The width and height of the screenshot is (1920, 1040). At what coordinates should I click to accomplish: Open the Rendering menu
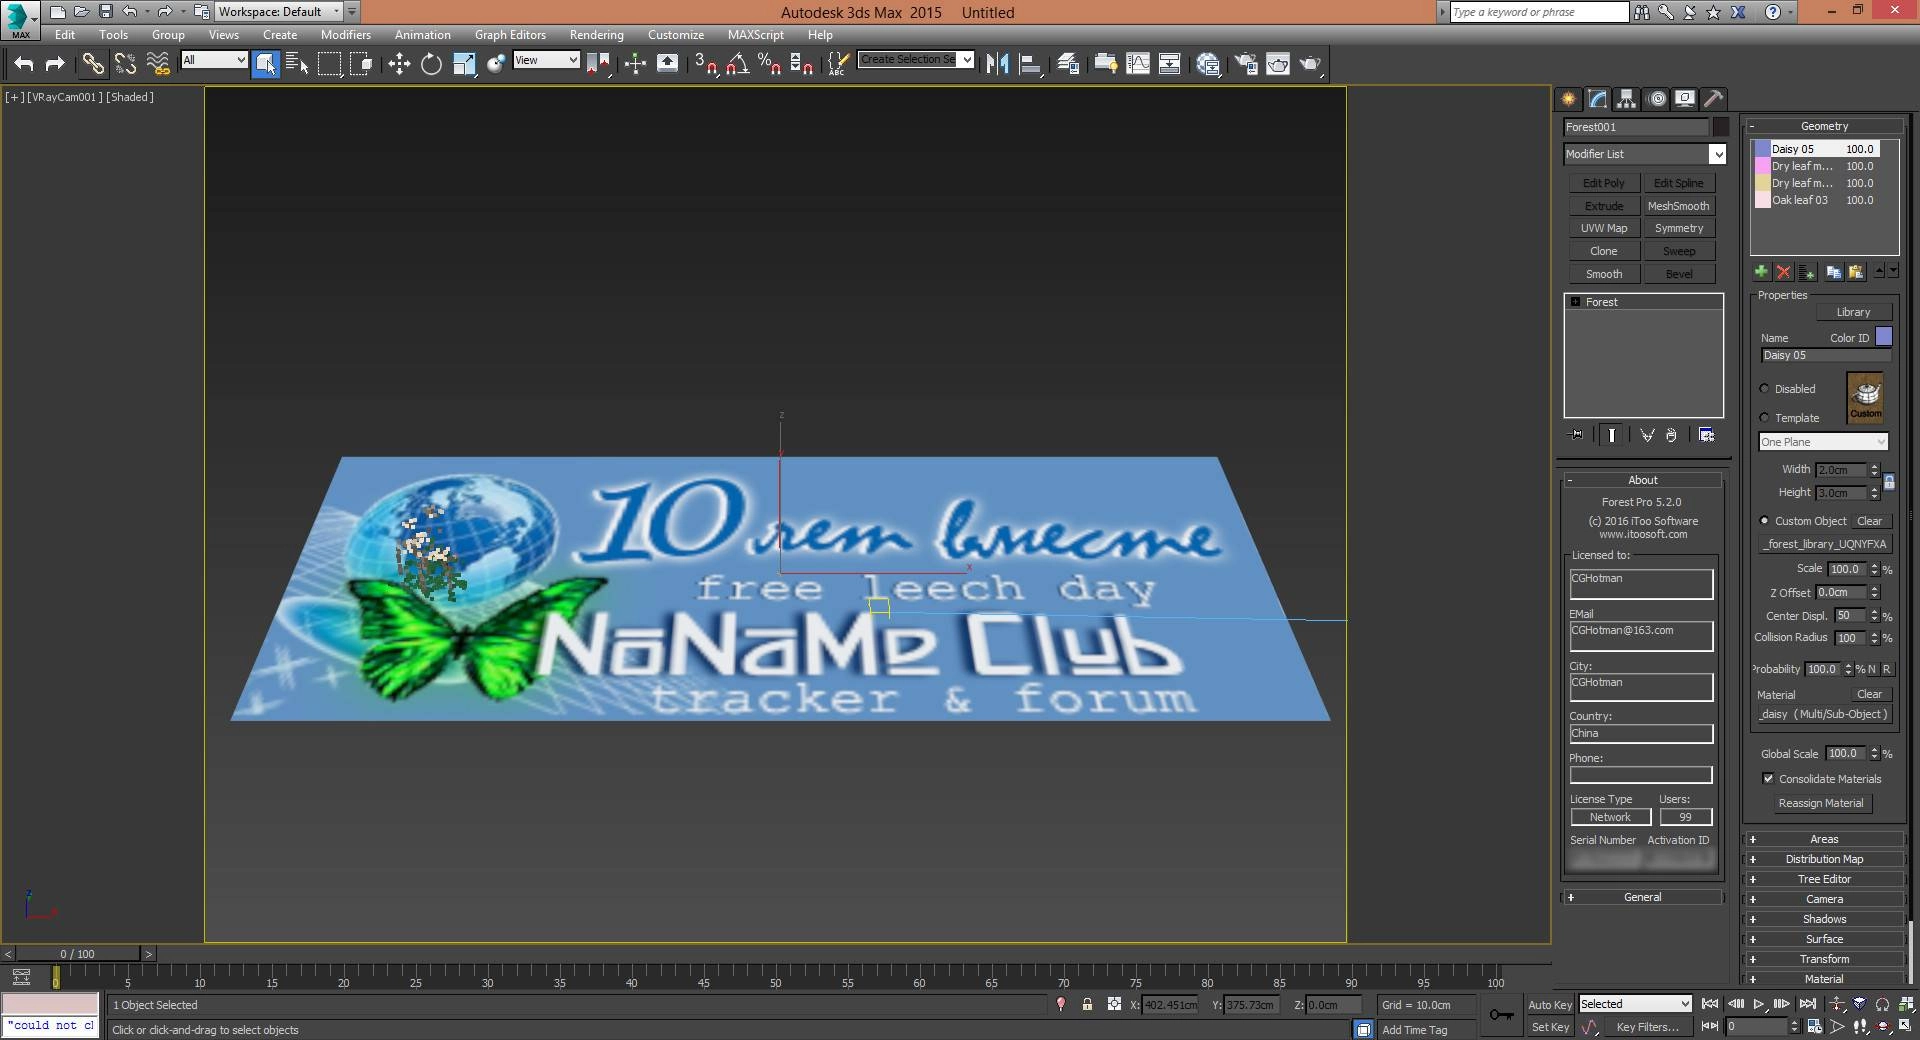point(596,34)
